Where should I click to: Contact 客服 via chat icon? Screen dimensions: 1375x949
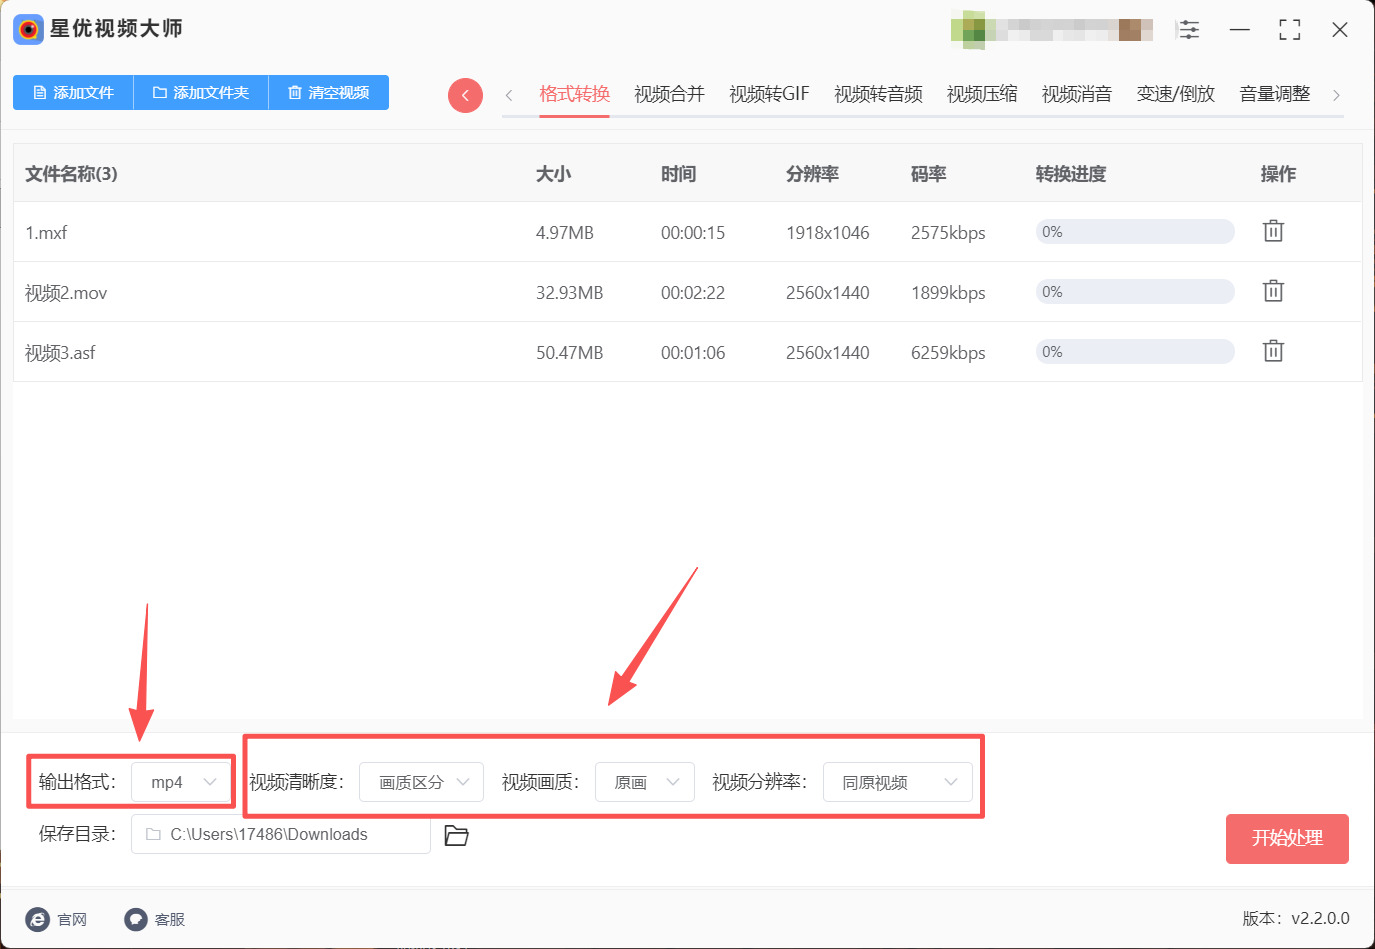click(x=135, y=919)
